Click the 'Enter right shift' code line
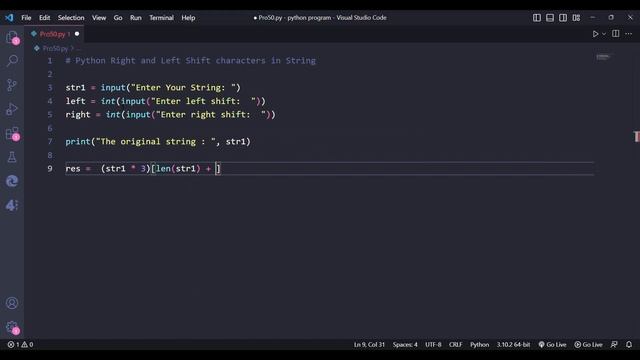640x360 pixels. (171, 115)
